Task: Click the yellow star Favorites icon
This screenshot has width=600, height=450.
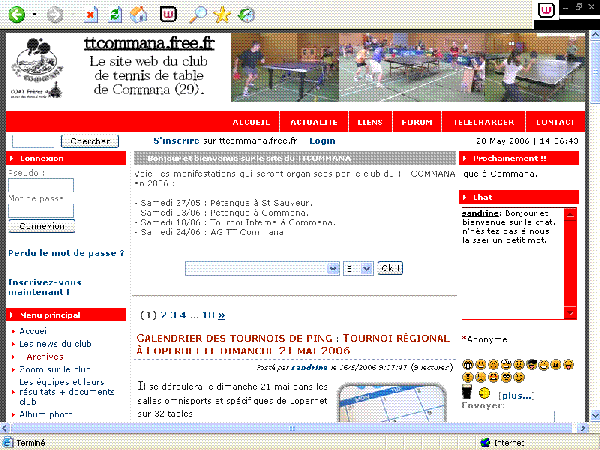Action: 222,15
